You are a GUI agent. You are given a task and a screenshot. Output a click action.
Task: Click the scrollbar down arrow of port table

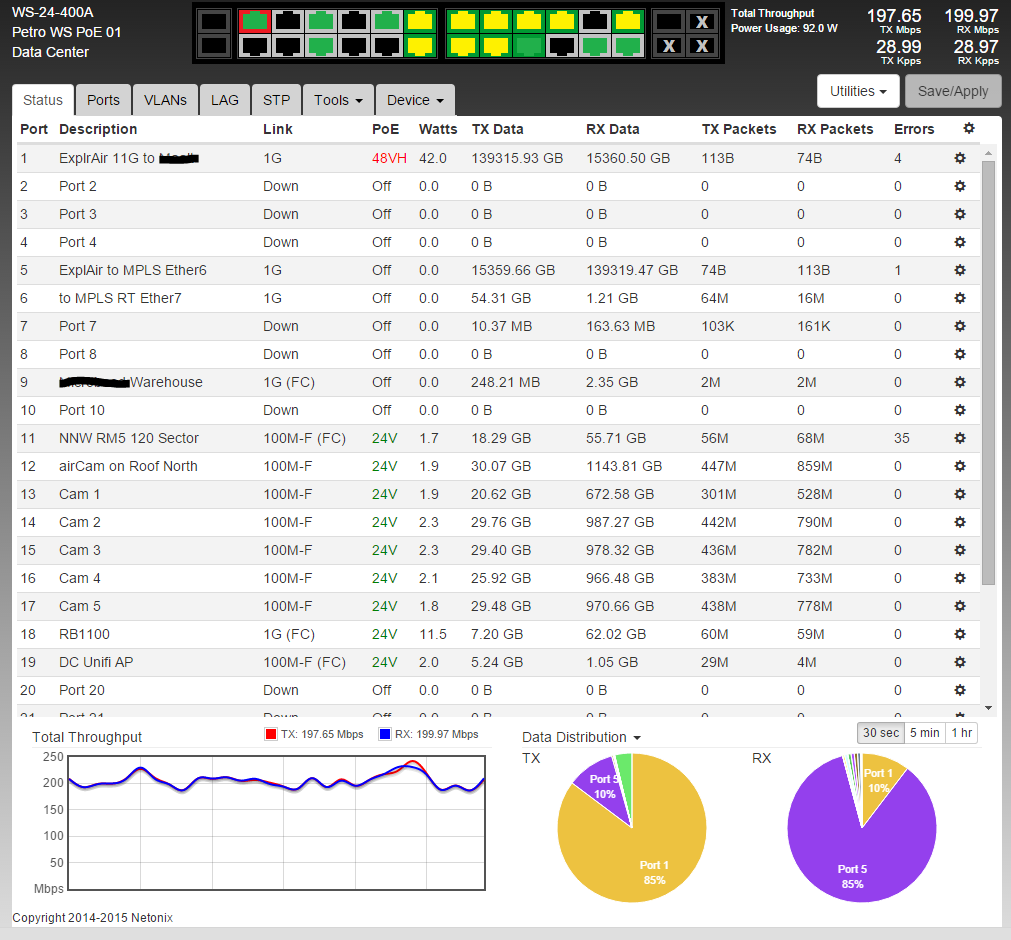coord(988,708)
